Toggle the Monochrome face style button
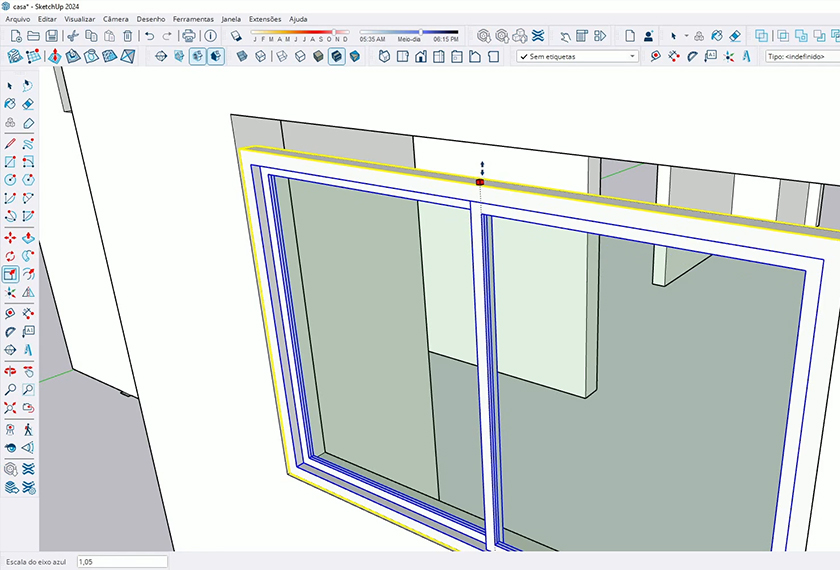This screenshot has width=840, height=570. click(356, 57)
